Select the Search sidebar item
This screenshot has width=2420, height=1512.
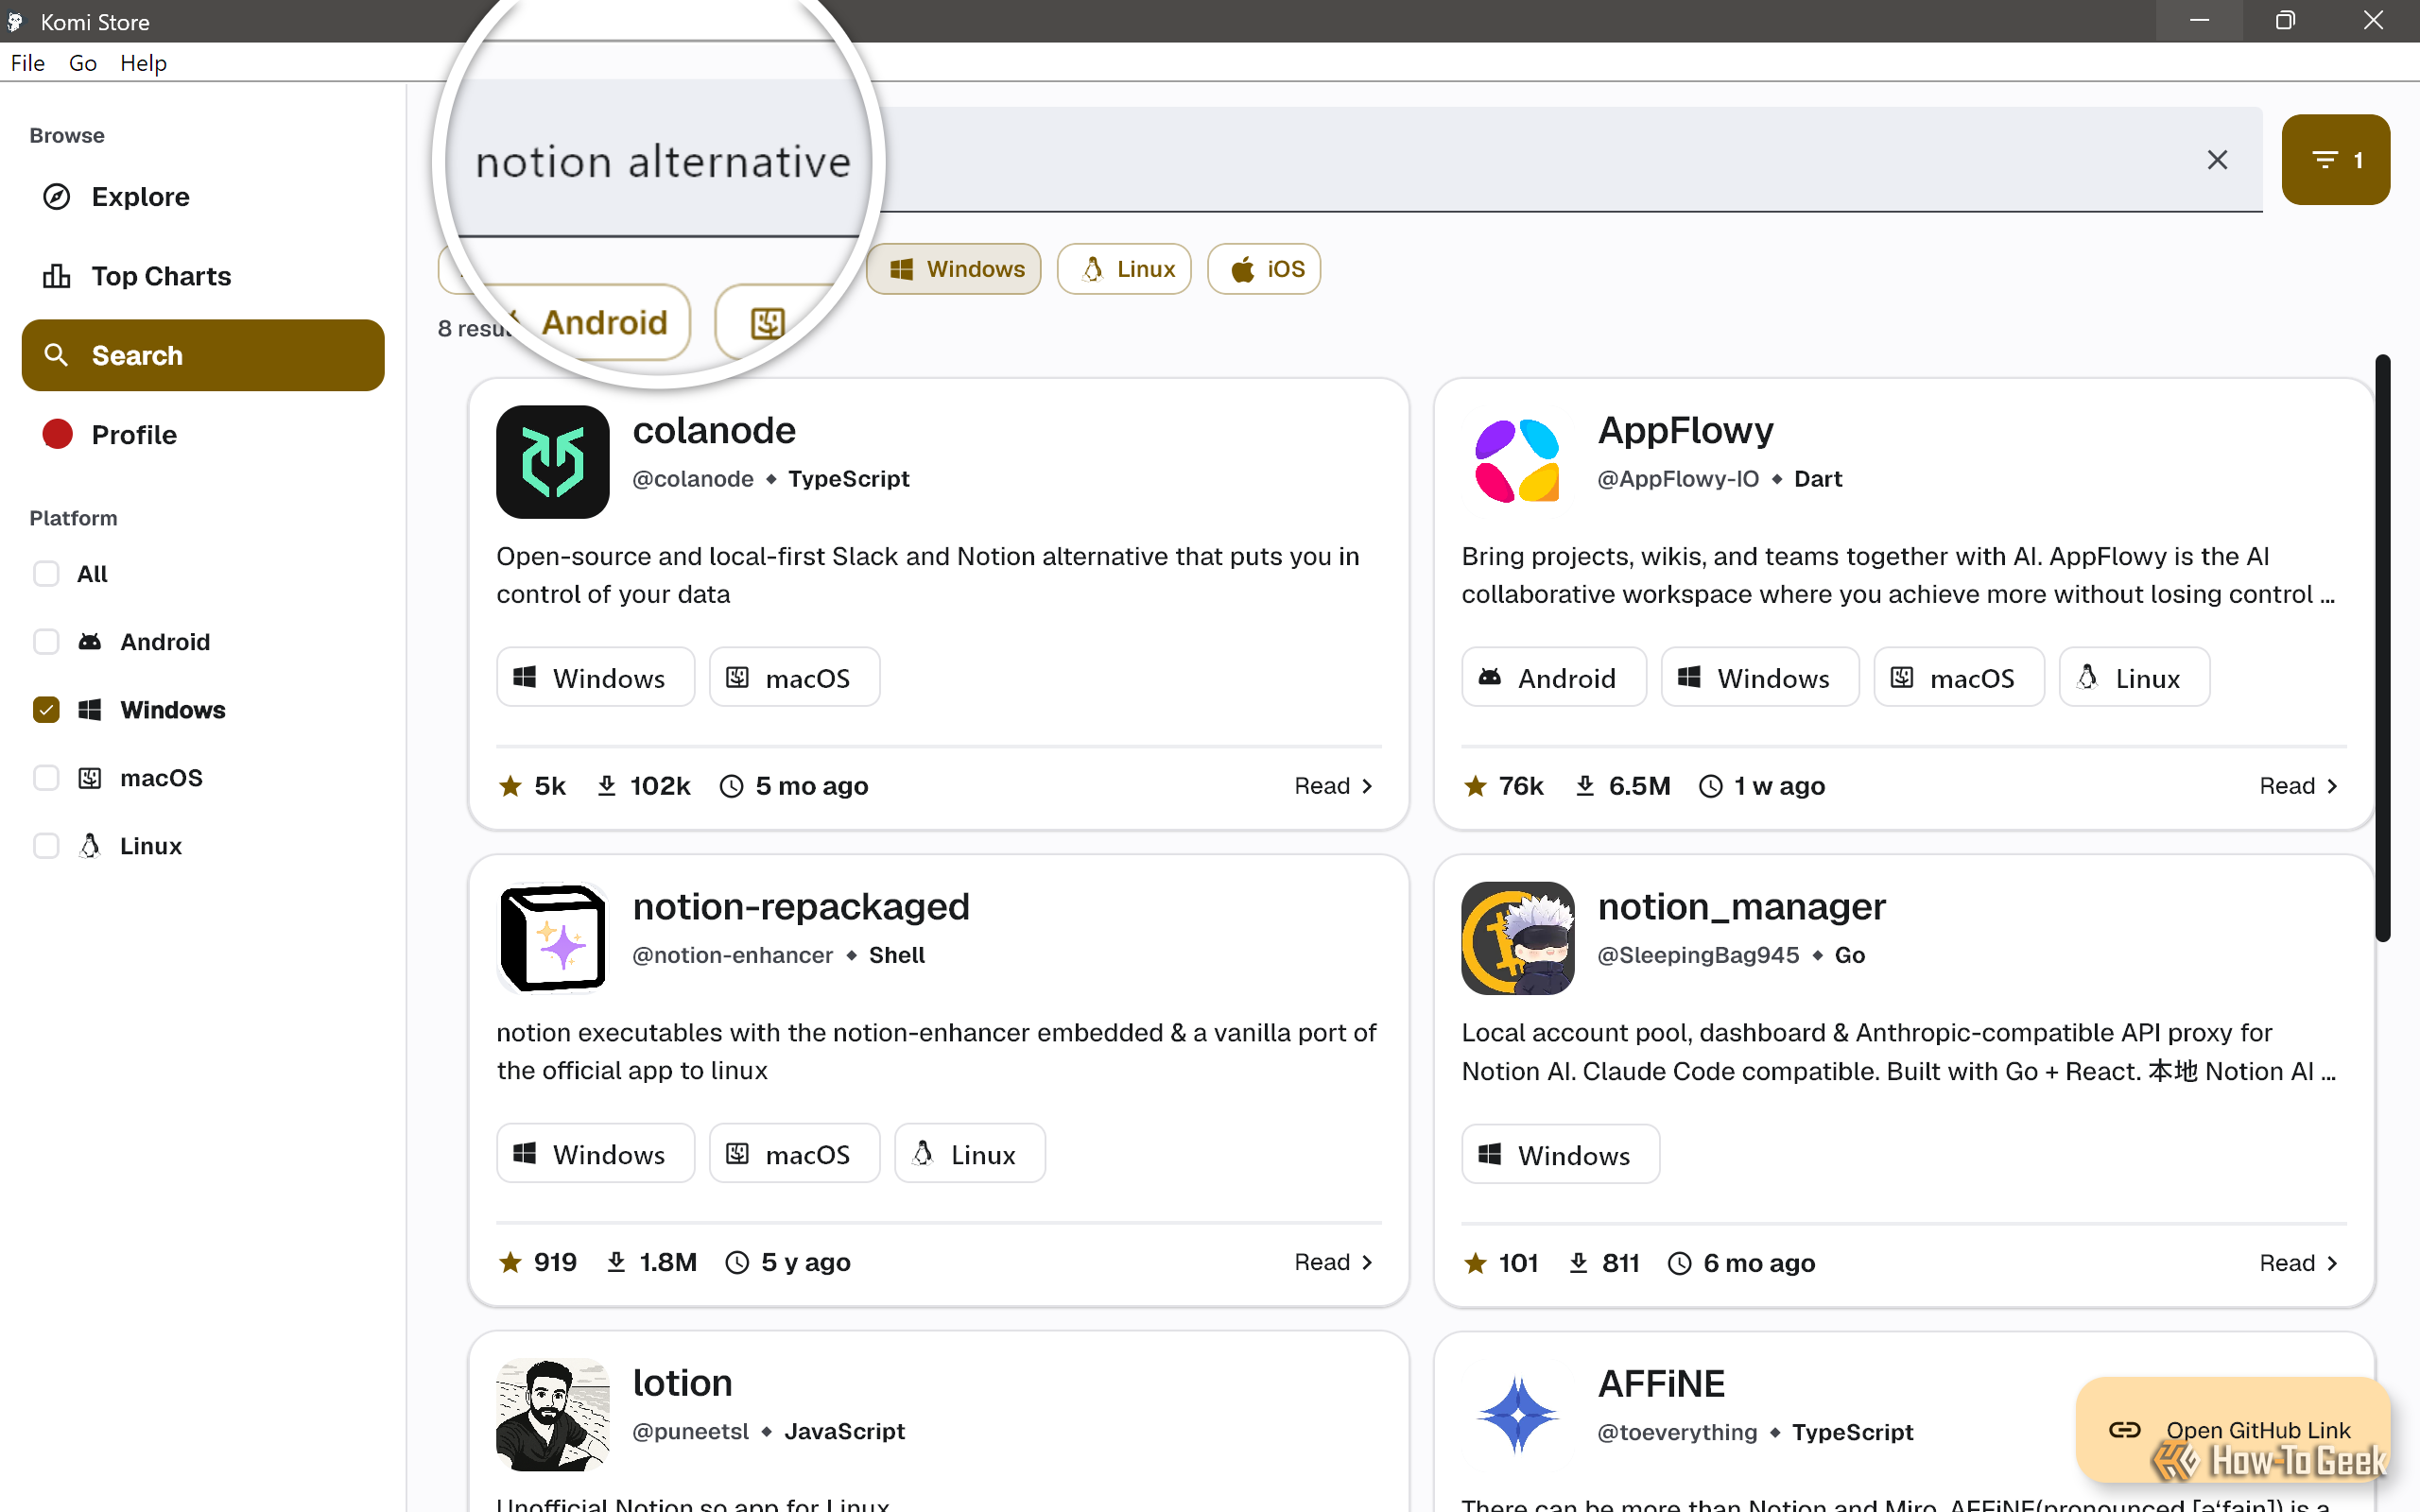203,355
